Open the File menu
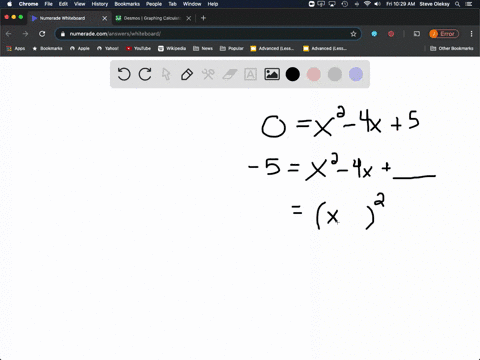This screenshot has width=480, height=360. pos(49,4)
